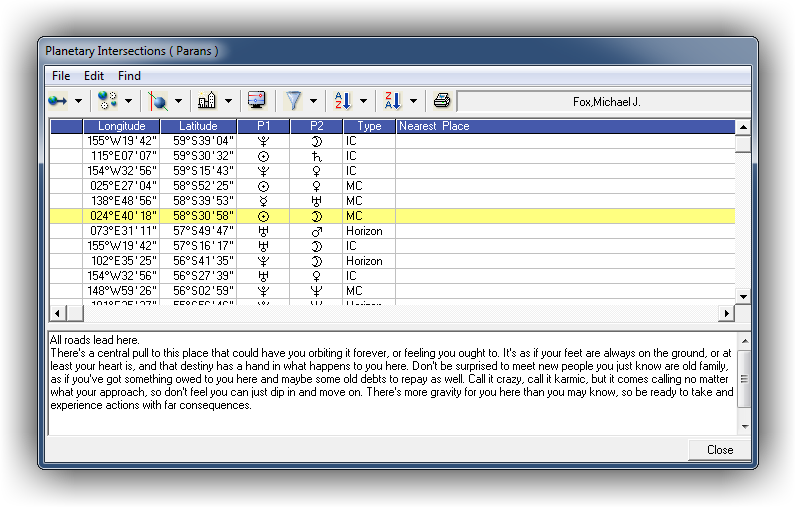The image size is (795, 507).
Task: Click highlighted row 024°E40'18"
Action: (392, 216)
